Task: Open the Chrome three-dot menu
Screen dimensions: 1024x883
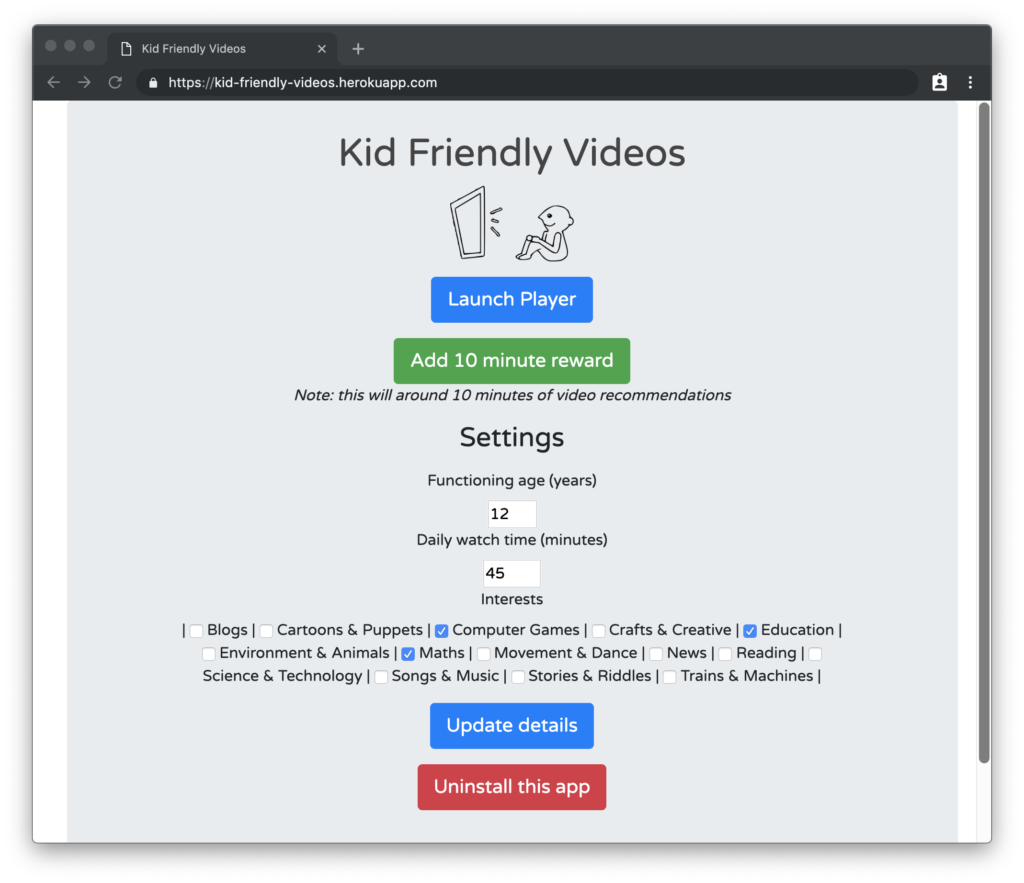Action: 970,83
